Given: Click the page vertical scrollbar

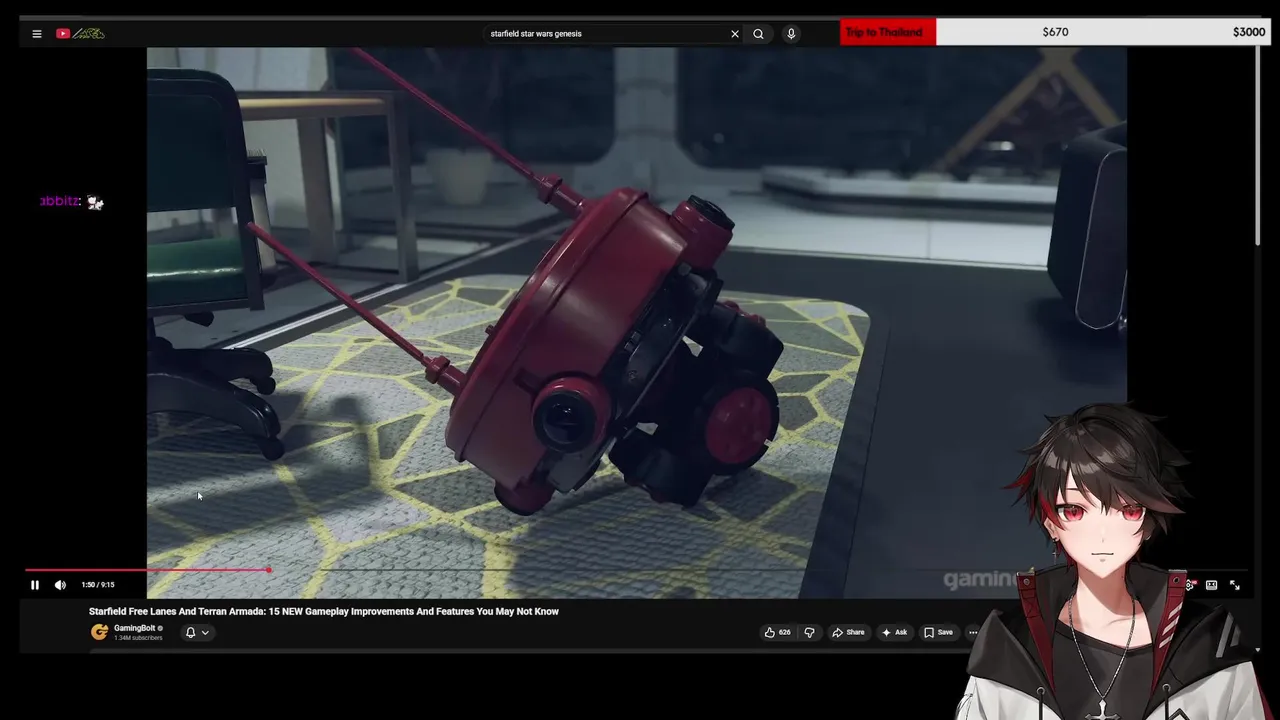Looking at the screenshot, I should point(1258,145).
